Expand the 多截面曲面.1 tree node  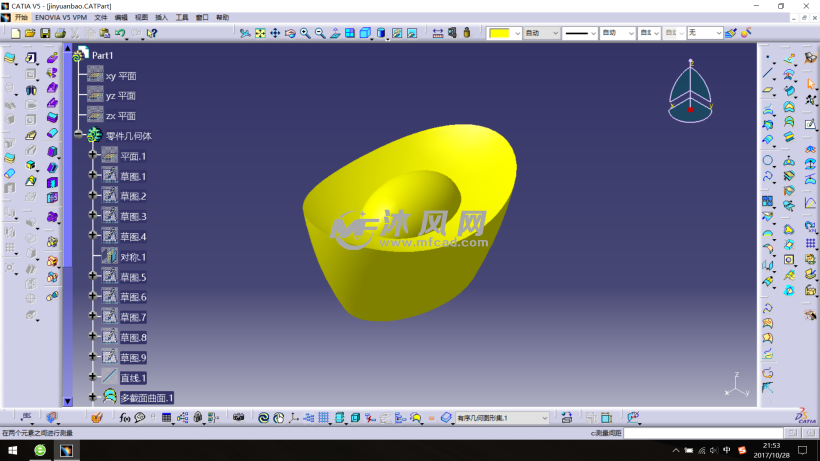(x=93, y=397)
